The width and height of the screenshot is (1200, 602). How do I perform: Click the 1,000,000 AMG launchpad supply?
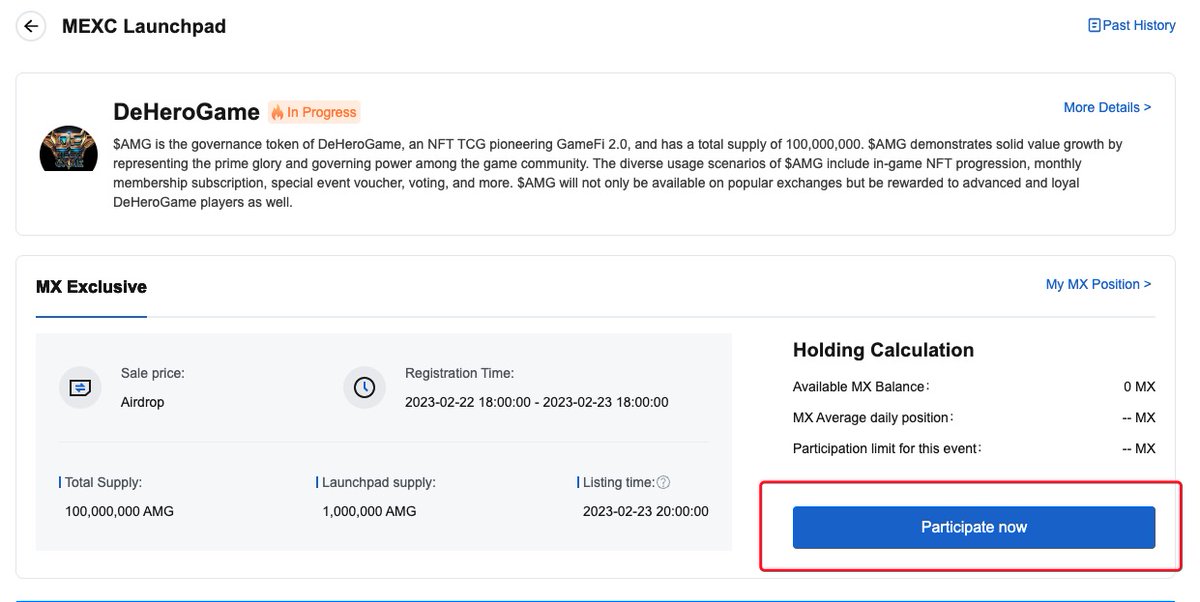(370, 511)
